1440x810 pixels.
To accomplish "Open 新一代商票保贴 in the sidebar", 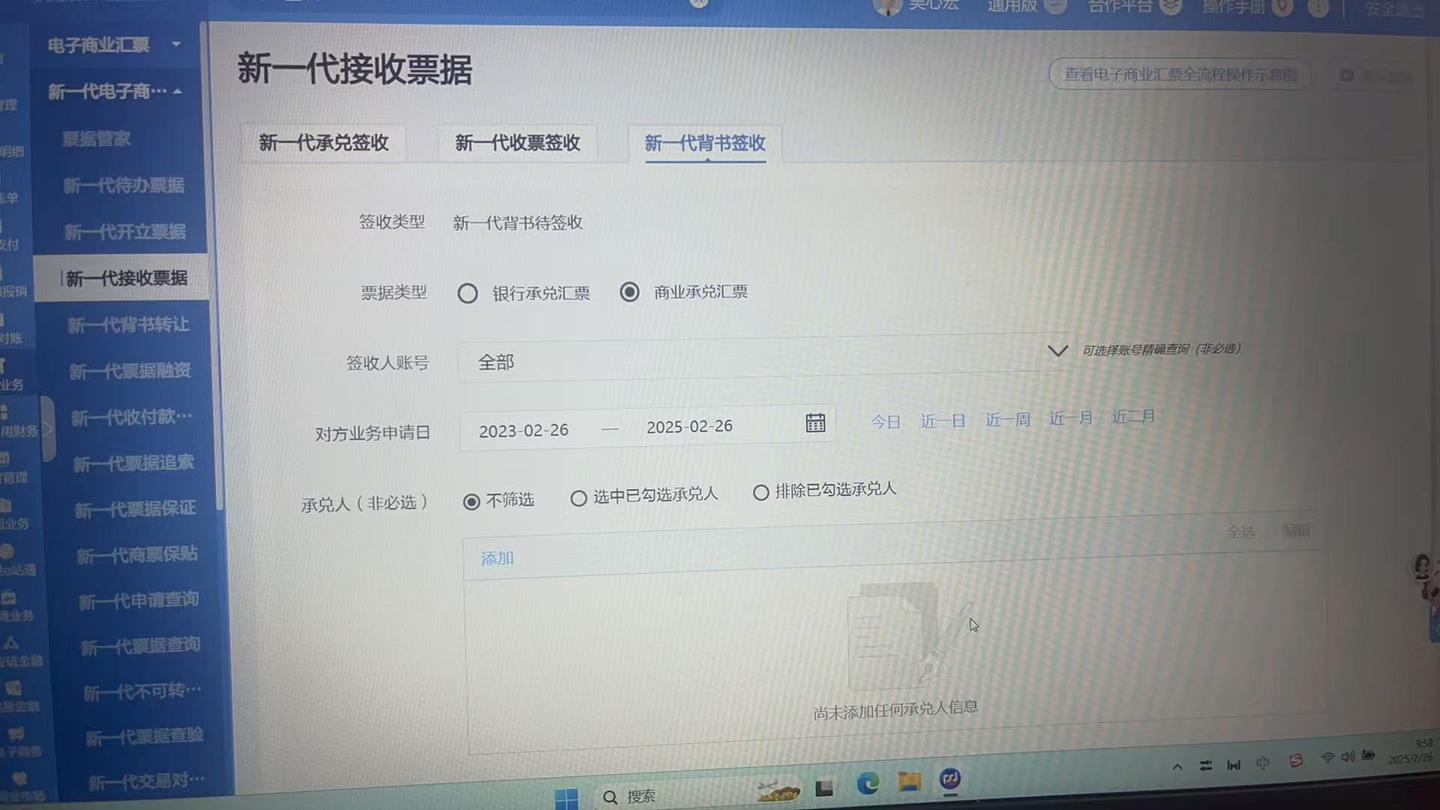I will pyautogui.click(x=137, y=555).
